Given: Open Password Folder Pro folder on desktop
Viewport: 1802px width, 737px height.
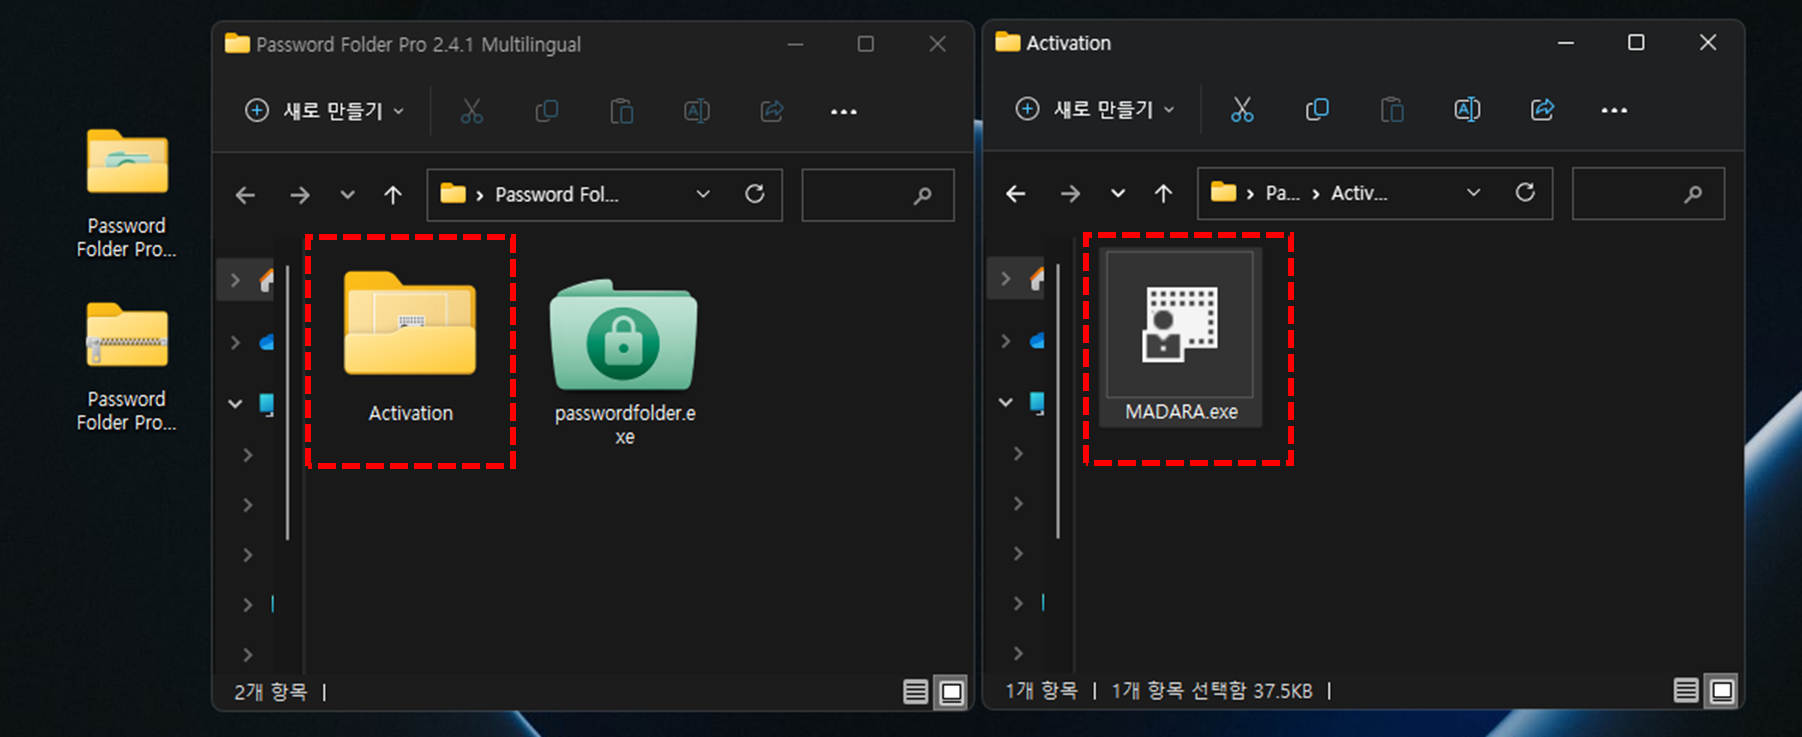Looking at the screenshot, I should (127, 194).
